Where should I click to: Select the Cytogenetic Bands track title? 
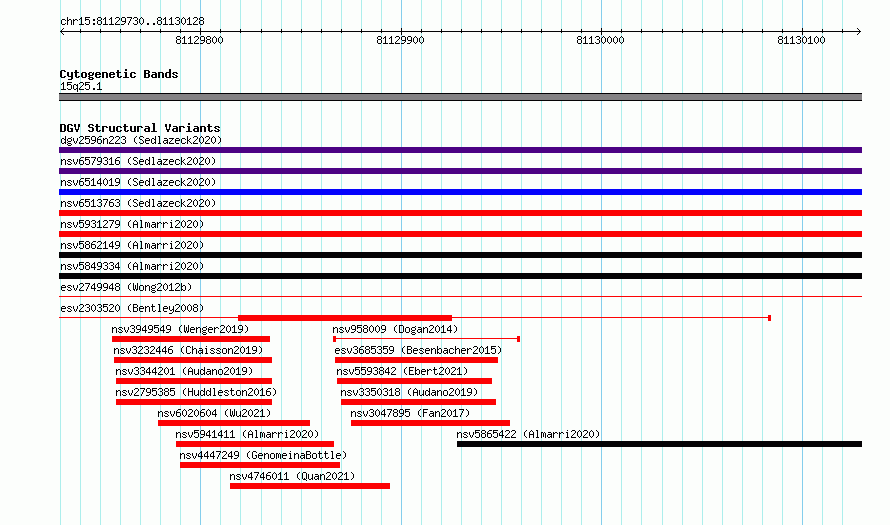coord(119,74)
